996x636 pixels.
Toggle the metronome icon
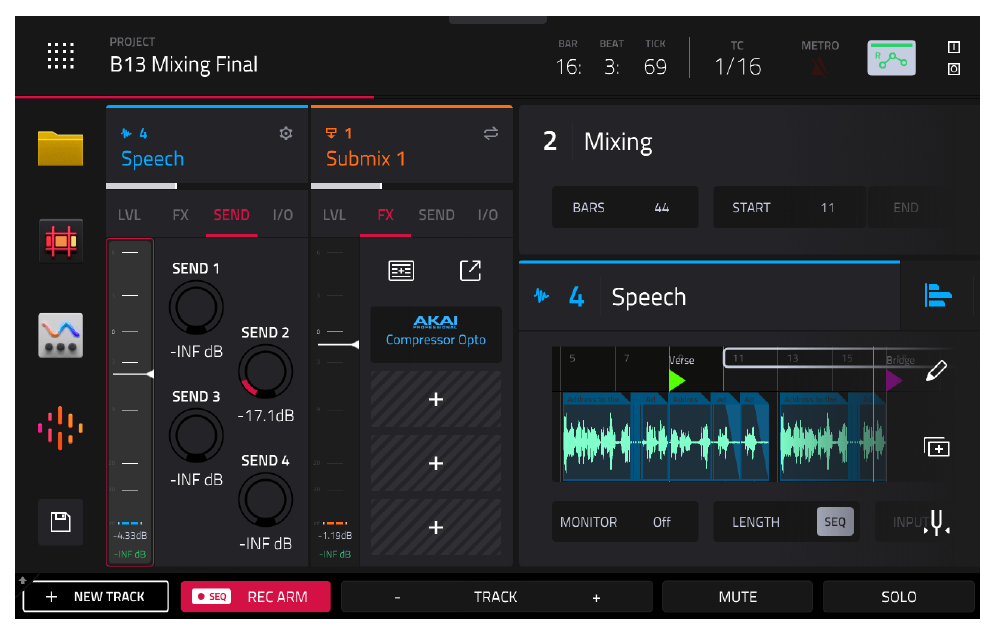pyautogui.click(x=820, y=66)
